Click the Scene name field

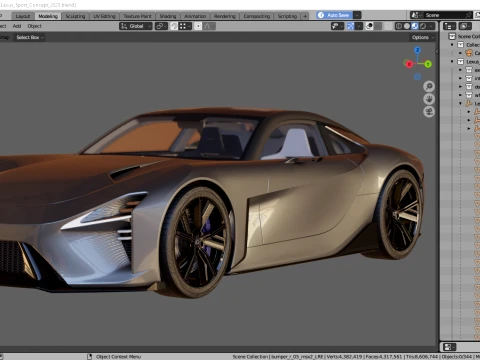(444, 15)
